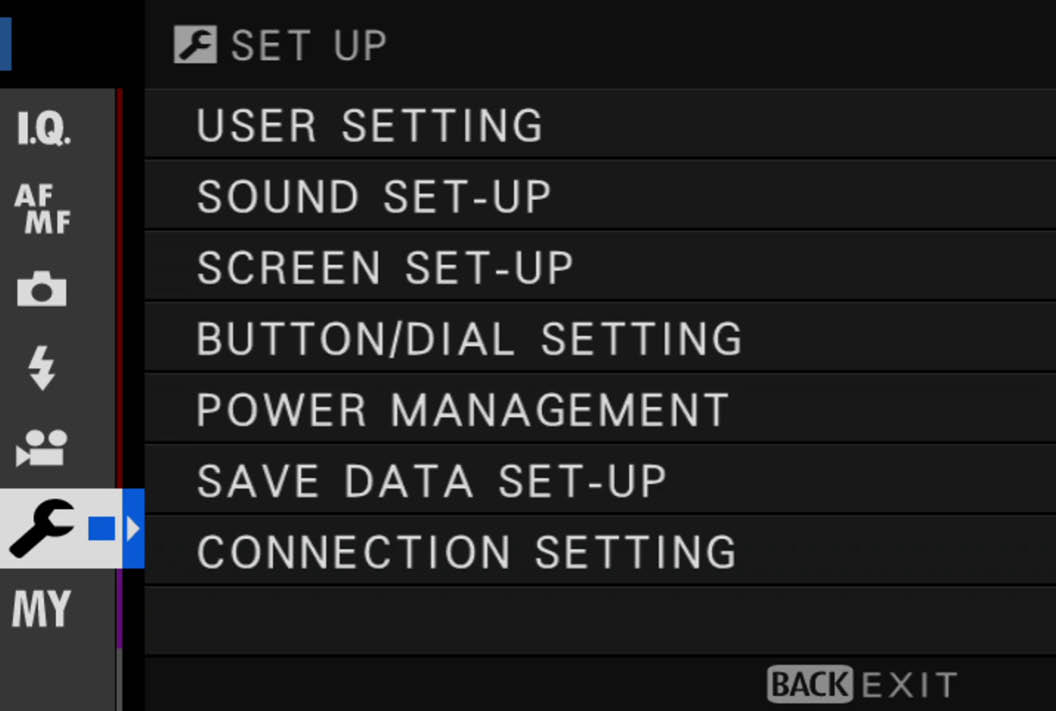The width and height of the screenshot is (1056, 711).
Task: Open POWER MANAGEMENT settings
Action: click(600, 409)
